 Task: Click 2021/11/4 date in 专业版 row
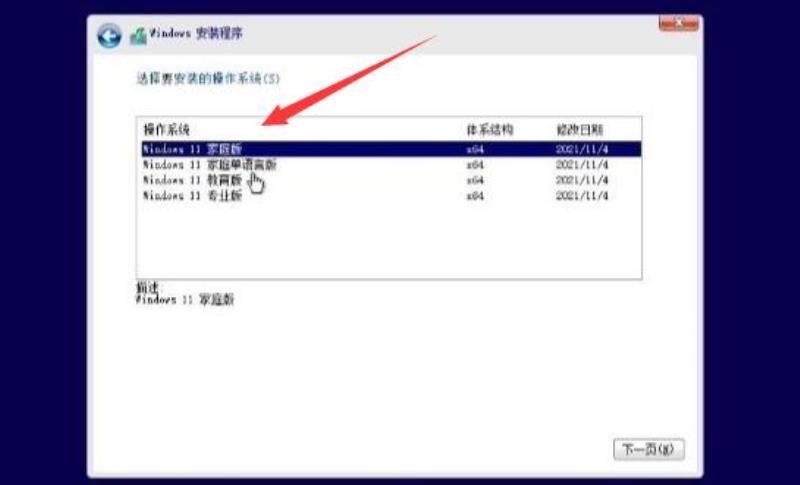point(582,196)
